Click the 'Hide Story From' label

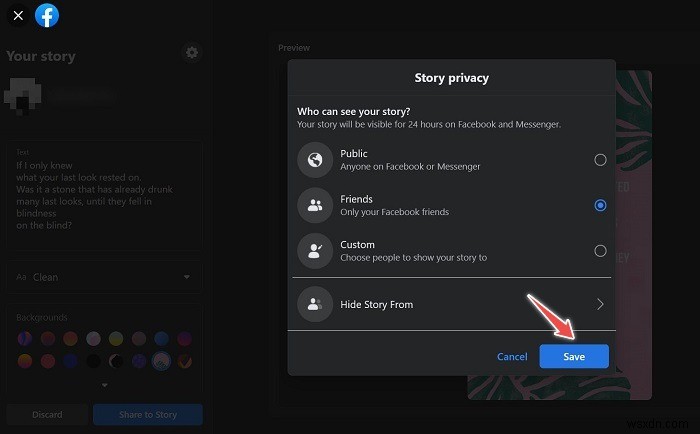(376, 305)
